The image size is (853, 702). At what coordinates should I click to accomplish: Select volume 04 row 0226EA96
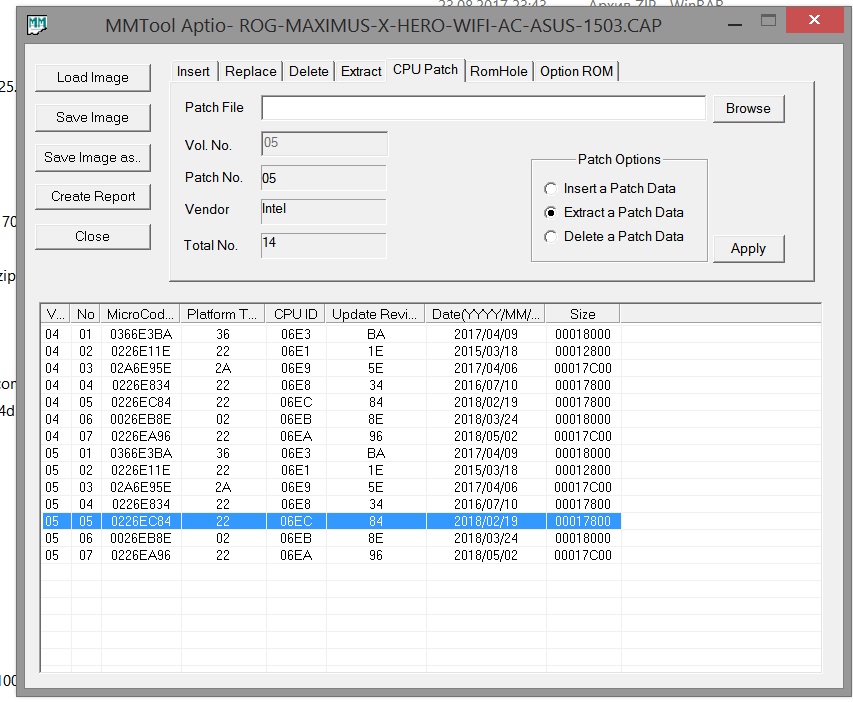[331, 436]
